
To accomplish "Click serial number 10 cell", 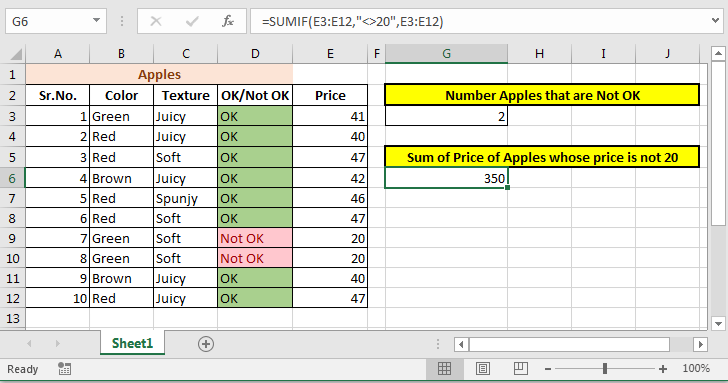I will pos(58,298).
